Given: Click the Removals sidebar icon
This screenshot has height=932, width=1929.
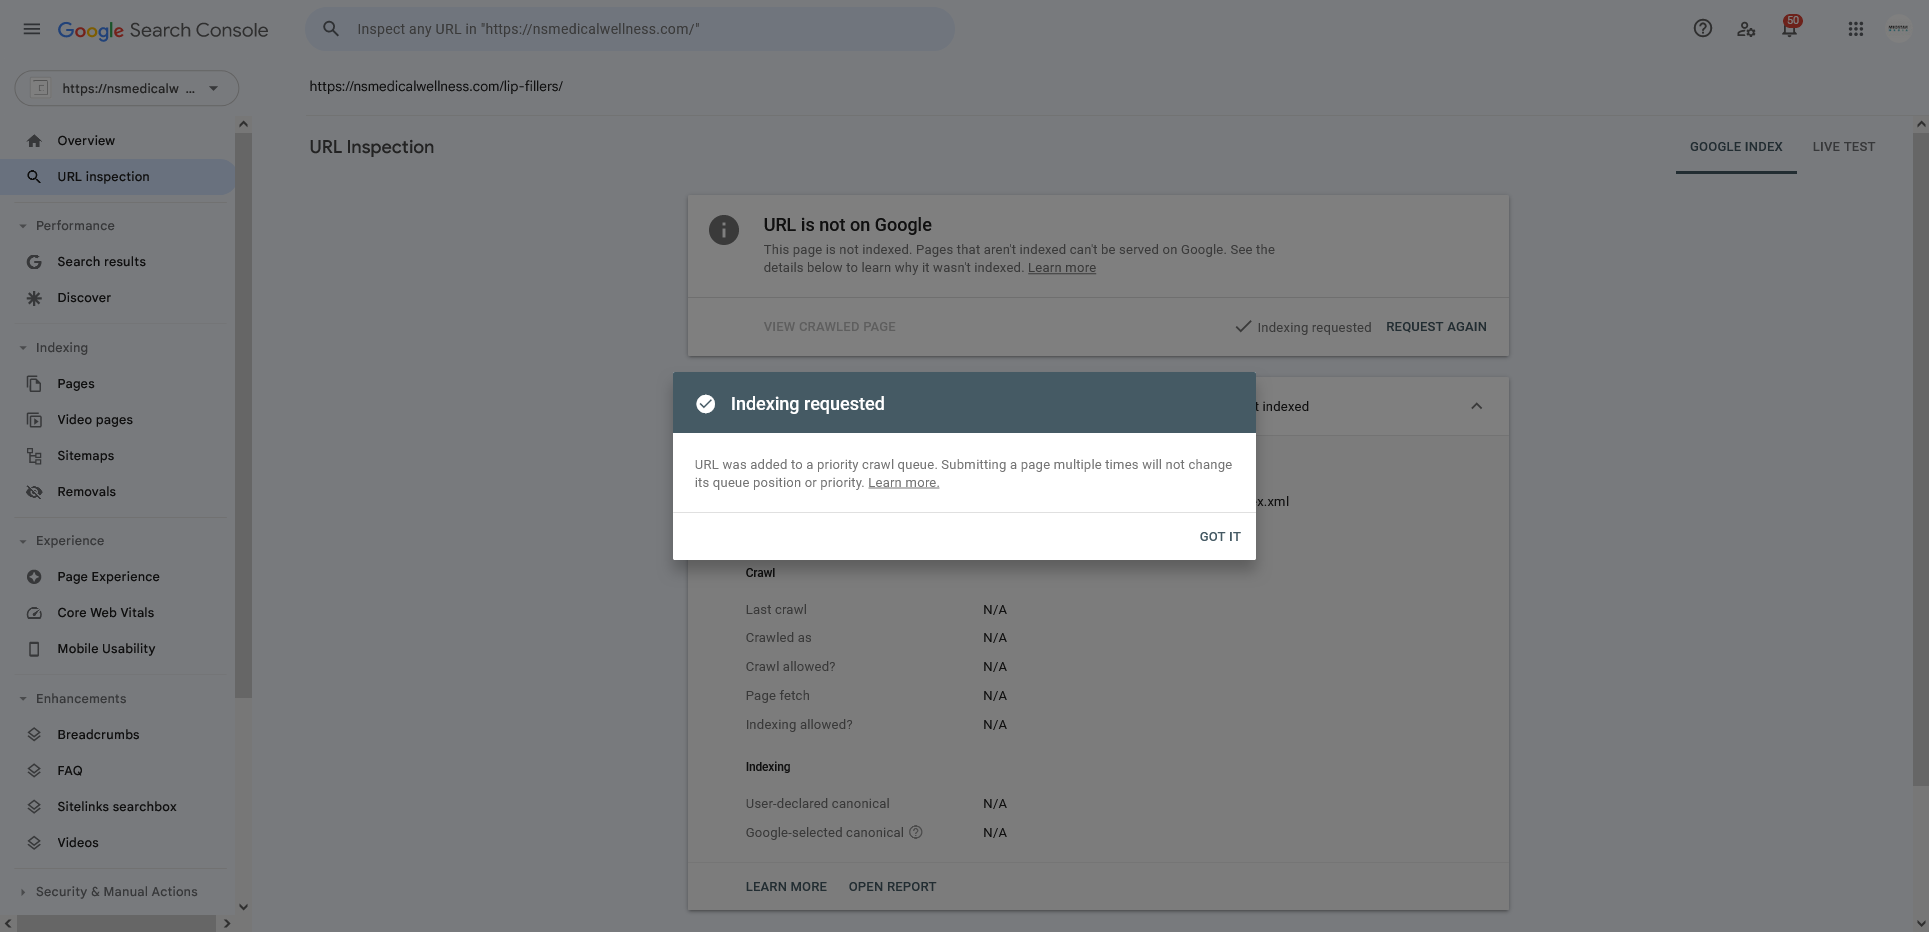Looking at the screenshot, I should [x=34, y=492].
